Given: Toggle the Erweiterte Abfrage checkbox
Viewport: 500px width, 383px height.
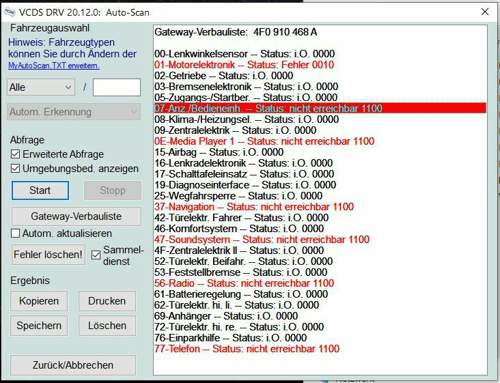Looking at the screenshot, I should [x=15, y=154].
